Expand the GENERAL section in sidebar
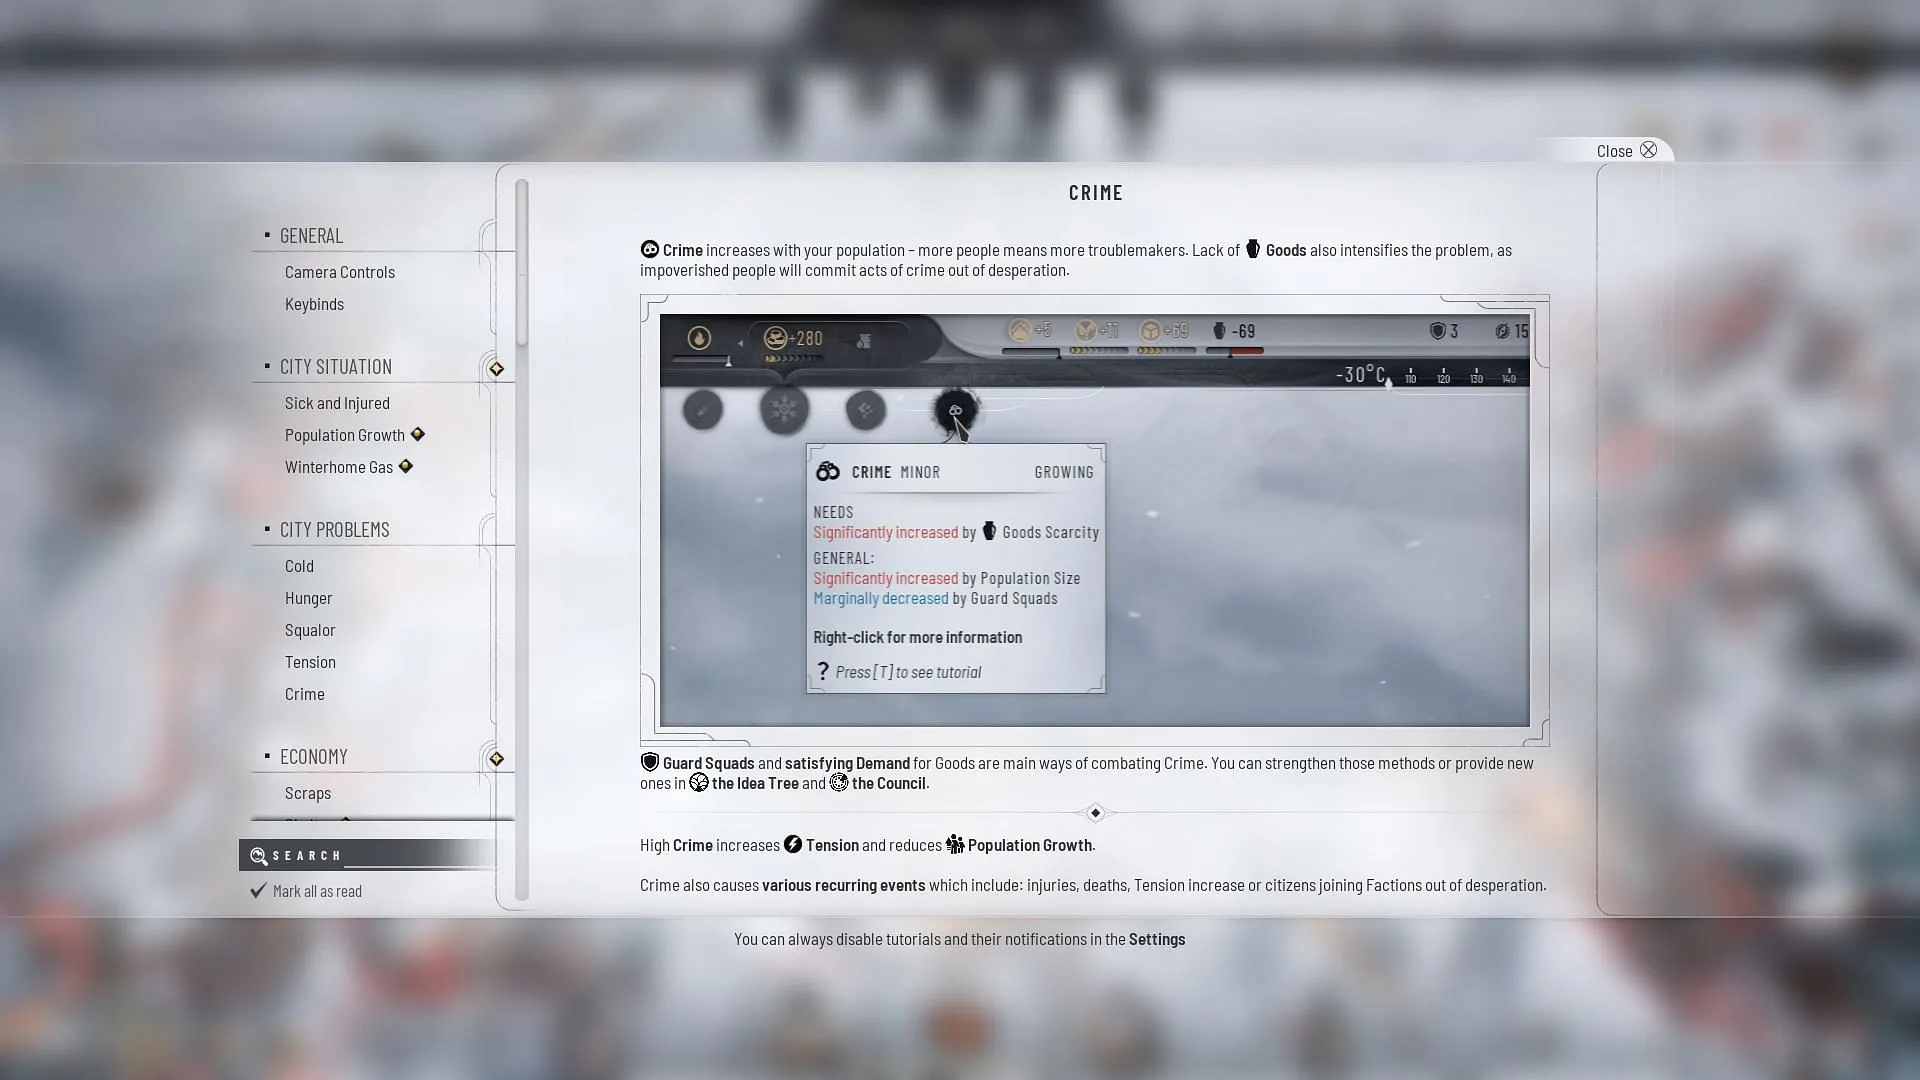 [x=311, y=233]
